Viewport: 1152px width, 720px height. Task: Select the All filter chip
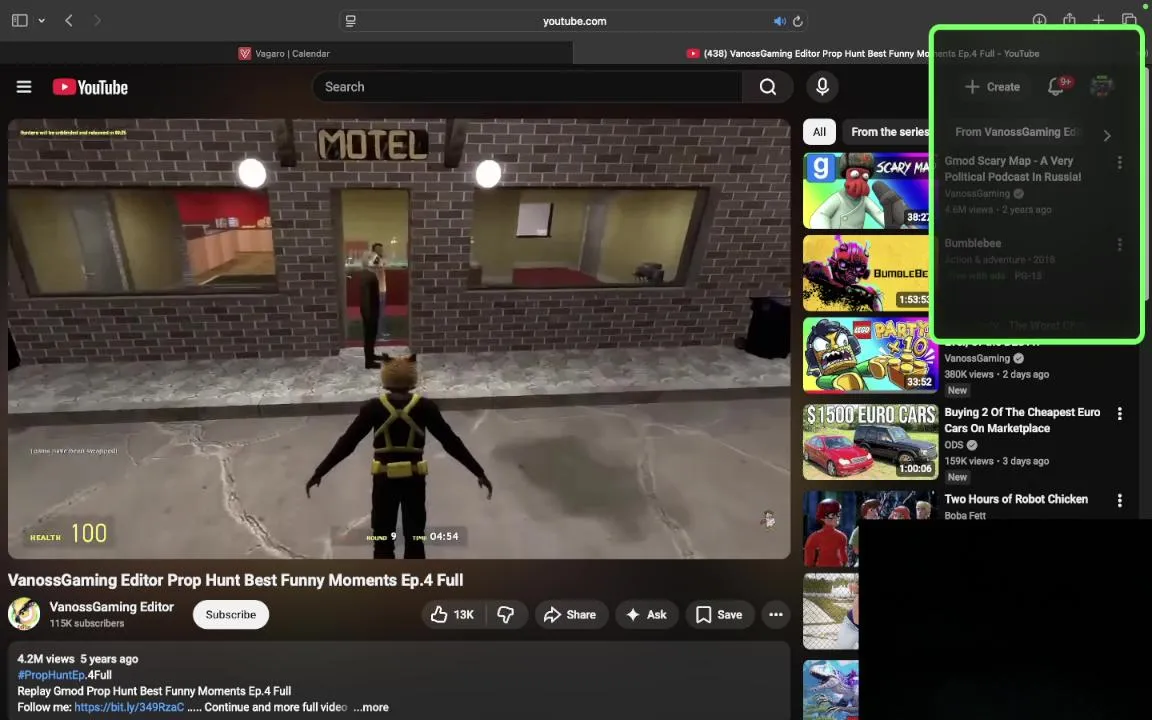pyautogui.click(x=819, y=132)
